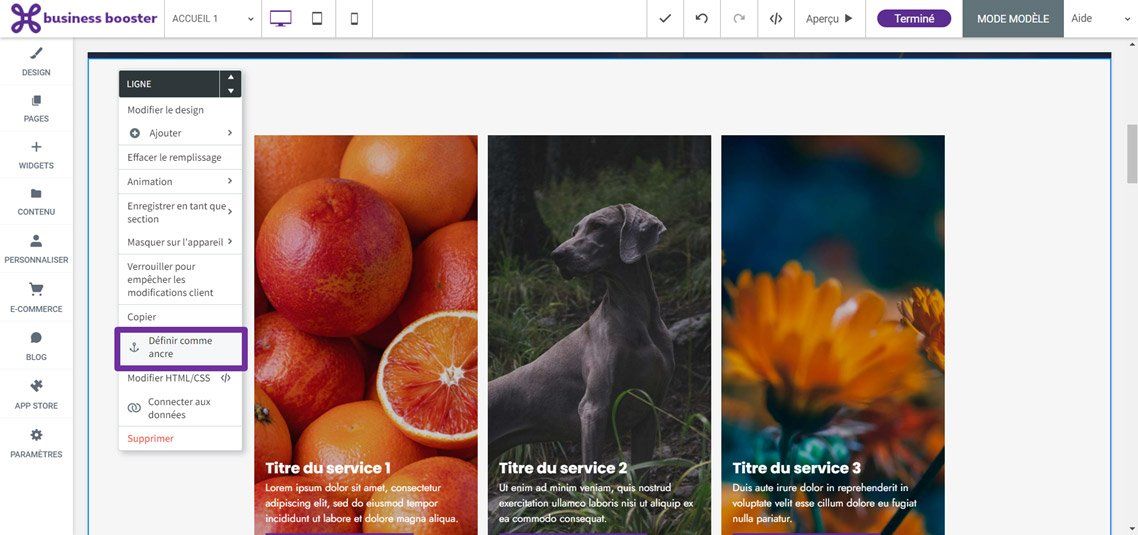Open the Paramètres gear icon
Image resolution: width=1138 pixels, height=535 pixels.
point(36,435)
